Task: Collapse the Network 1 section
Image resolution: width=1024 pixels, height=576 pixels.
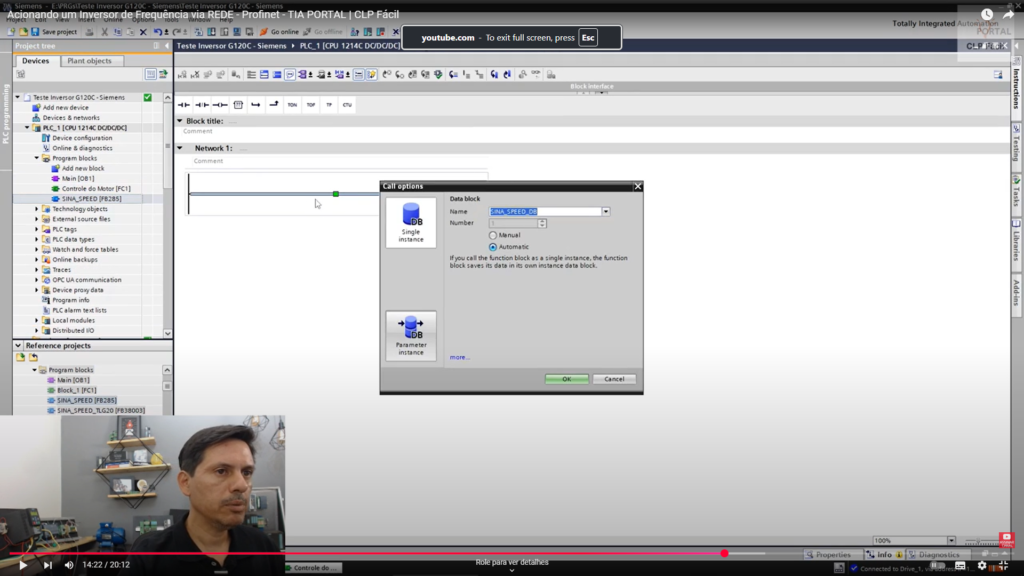Action: [180, 148]
